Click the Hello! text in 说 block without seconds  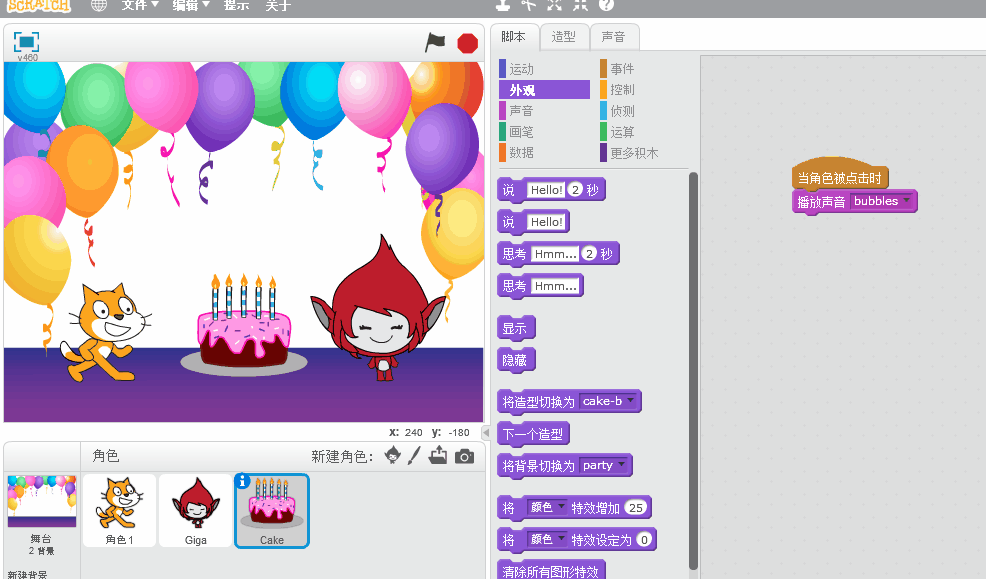click(x=546, y=222)
